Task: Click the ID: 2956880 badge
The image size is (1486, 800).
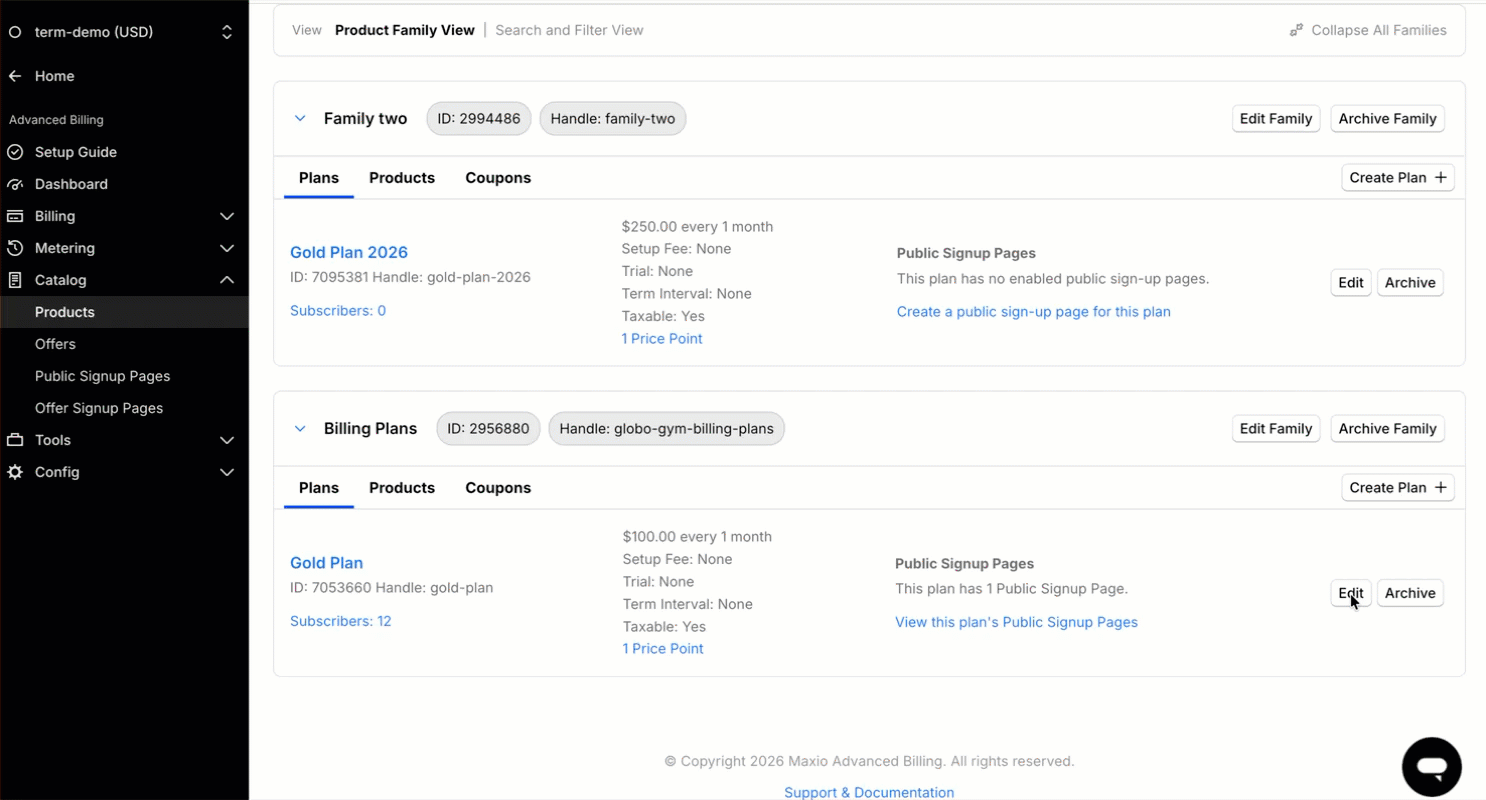Action: 489,428
